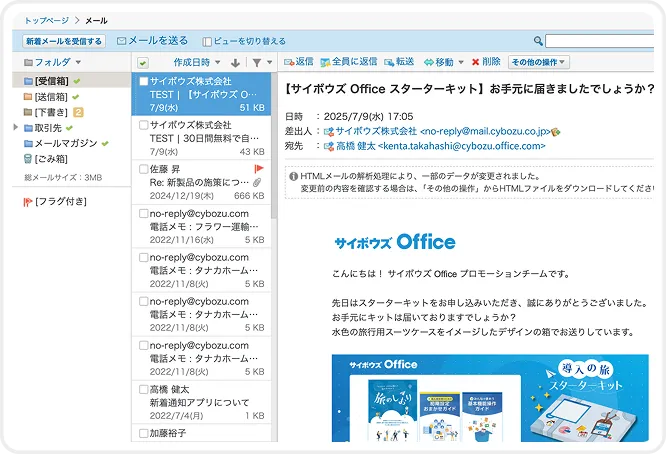Forward the mail with 転送 icon
Image resolution: width=666 pixels, height=454 pixels.
398,62
